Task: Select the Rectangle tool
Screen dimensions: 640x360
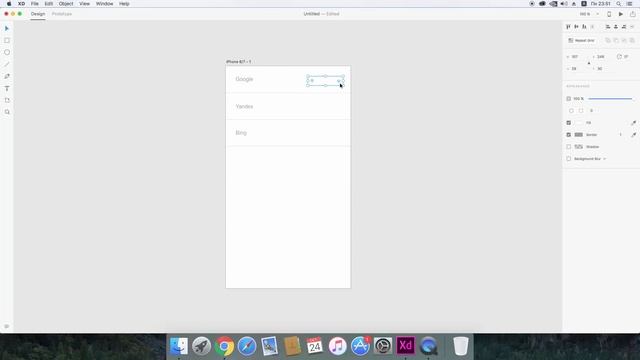Action: pyautogui.click(x=7, y=40)
